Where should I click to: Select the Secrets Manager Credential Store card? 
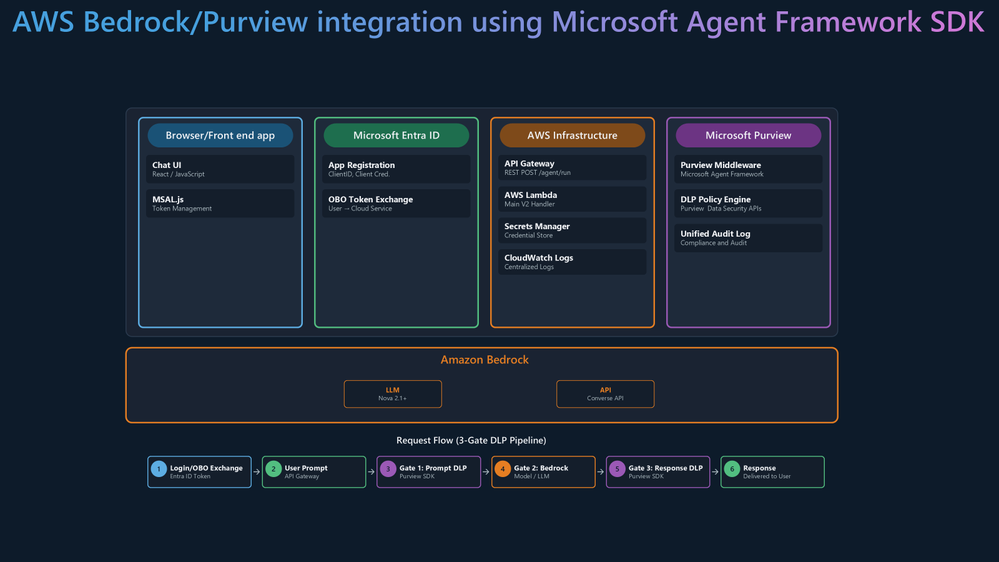572,230
